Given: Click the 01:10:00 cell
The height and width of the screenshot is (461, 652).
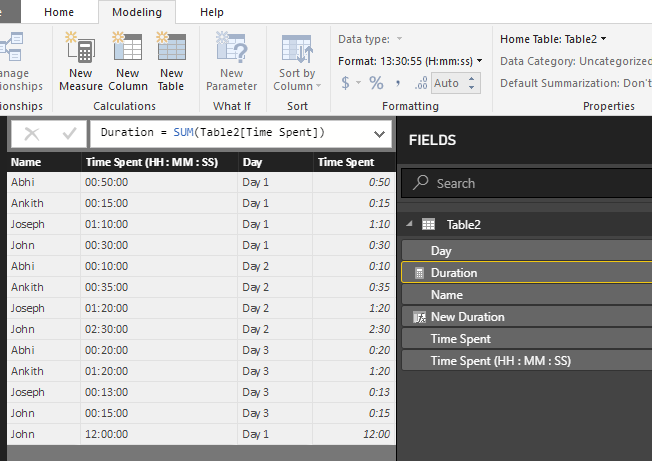Looking at the screenshot, I should (x=159, y=224).
